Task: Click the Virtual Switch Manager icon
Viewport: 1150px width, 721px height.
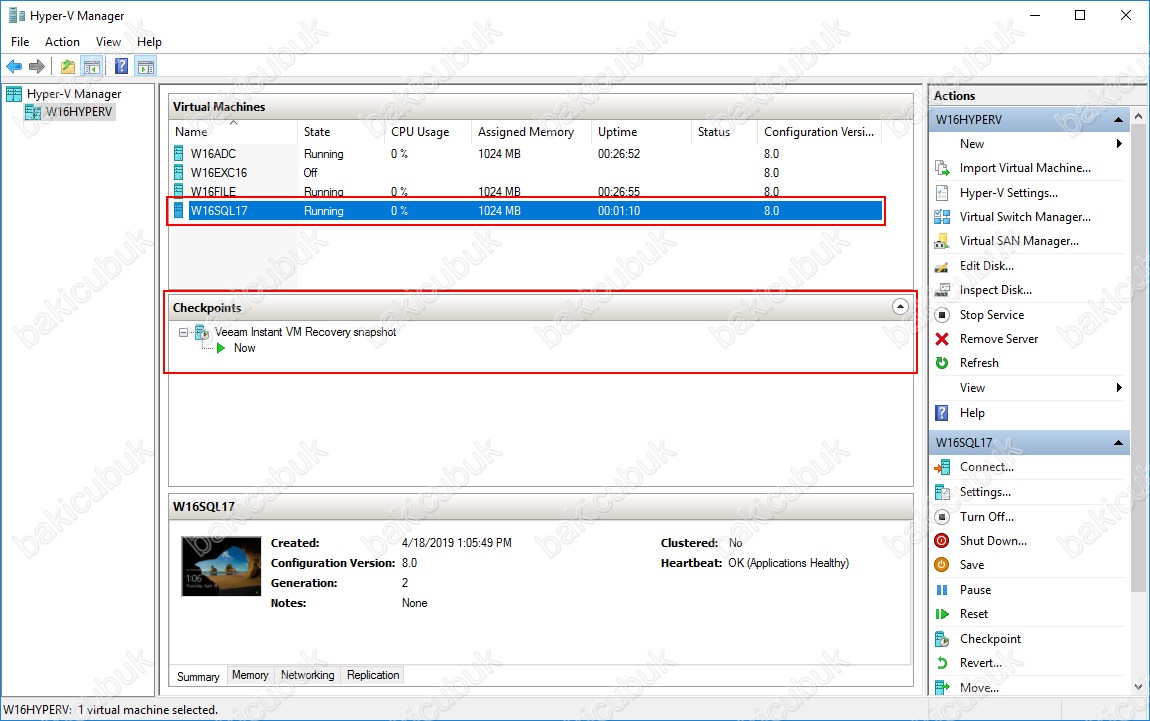Action: click(x=941, y=217)
